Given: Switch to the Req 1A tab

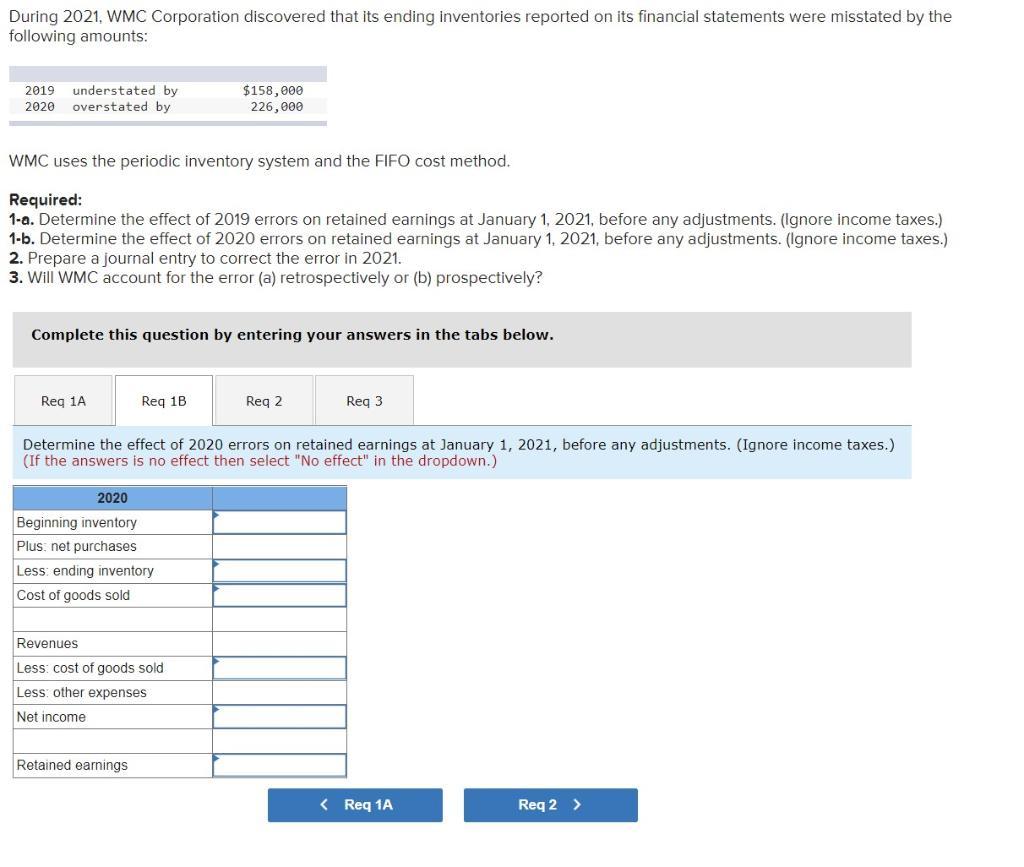Looking at the screenshot, I should [x=63, y=400].
